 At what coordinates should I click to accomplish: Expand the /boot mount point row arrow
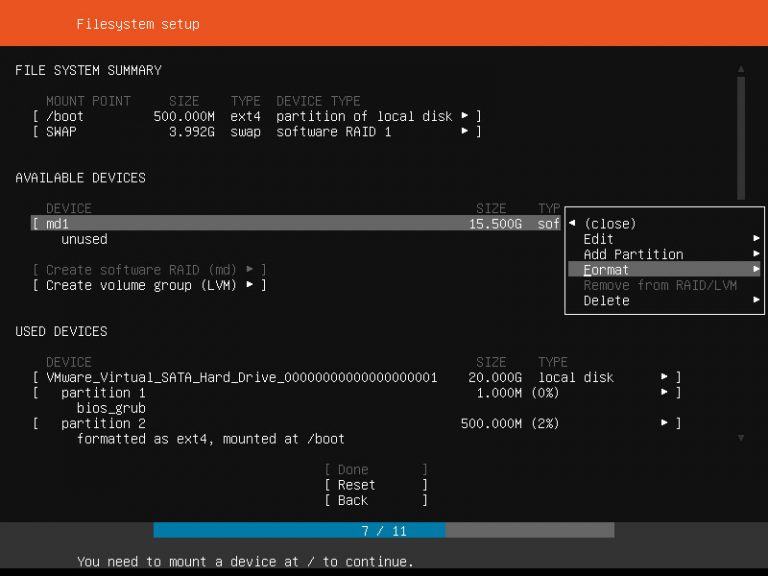[464, 116]
